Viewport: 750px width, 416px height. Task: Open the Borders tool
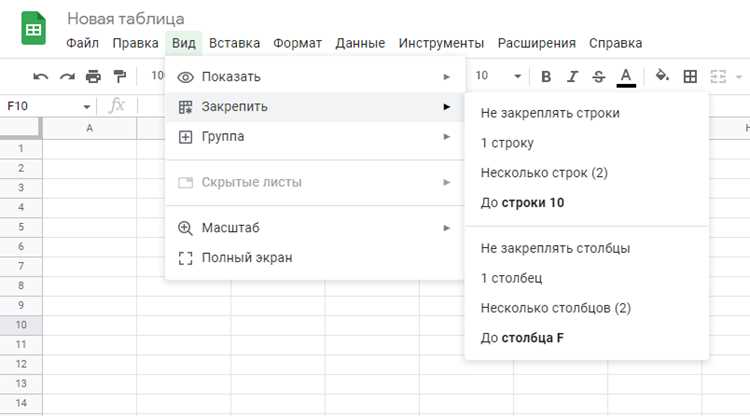coord(690,77)
